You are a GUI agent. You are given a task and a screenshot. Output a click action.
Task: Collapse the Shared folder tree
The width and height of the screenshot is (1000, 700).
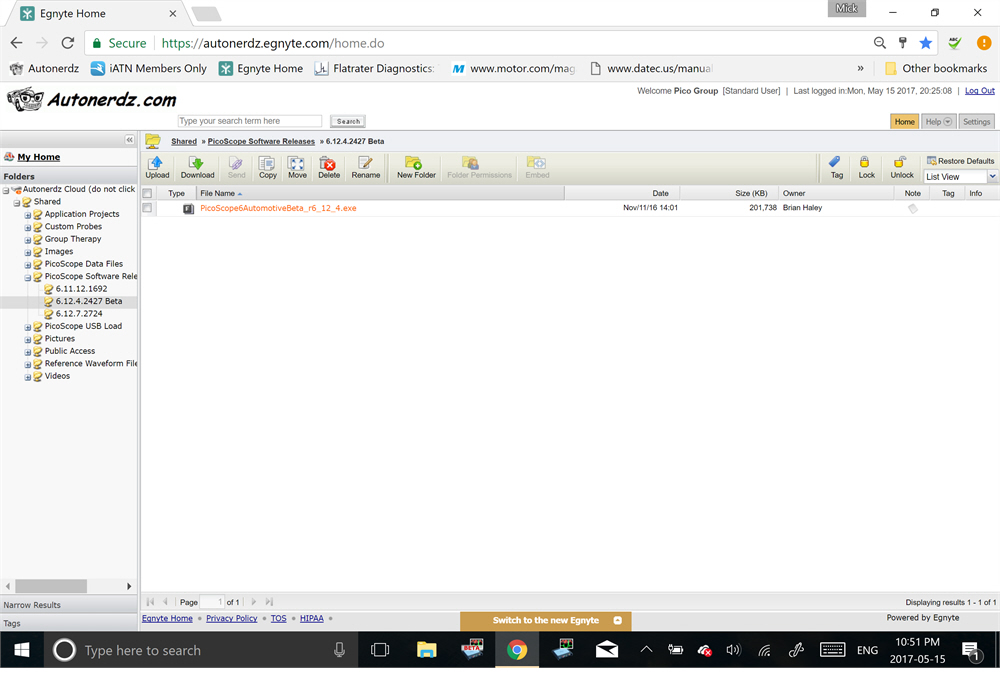pos(17,203)
